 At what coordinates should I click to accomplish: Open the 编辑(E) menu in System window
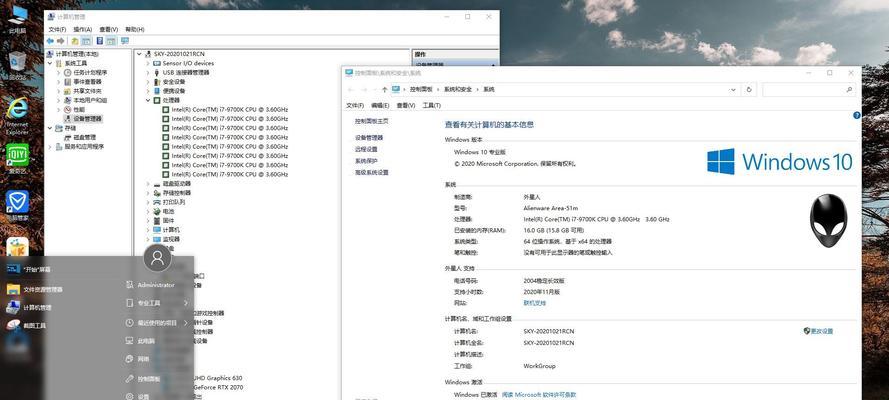coord(380,105)
